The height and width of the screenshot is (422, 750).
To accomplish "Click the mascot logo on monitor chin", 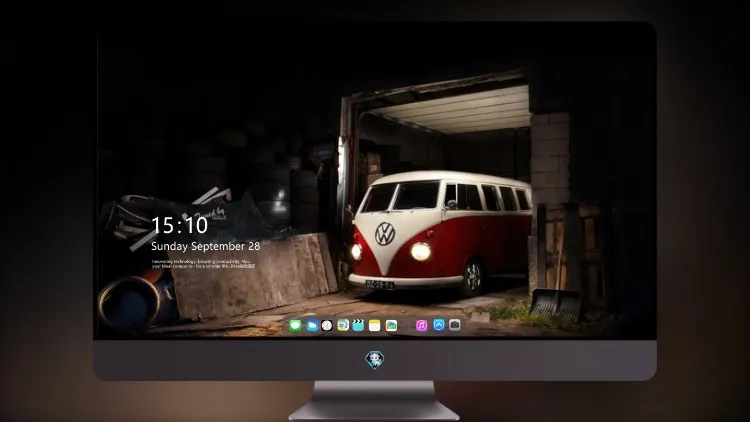I will point(375,360).
